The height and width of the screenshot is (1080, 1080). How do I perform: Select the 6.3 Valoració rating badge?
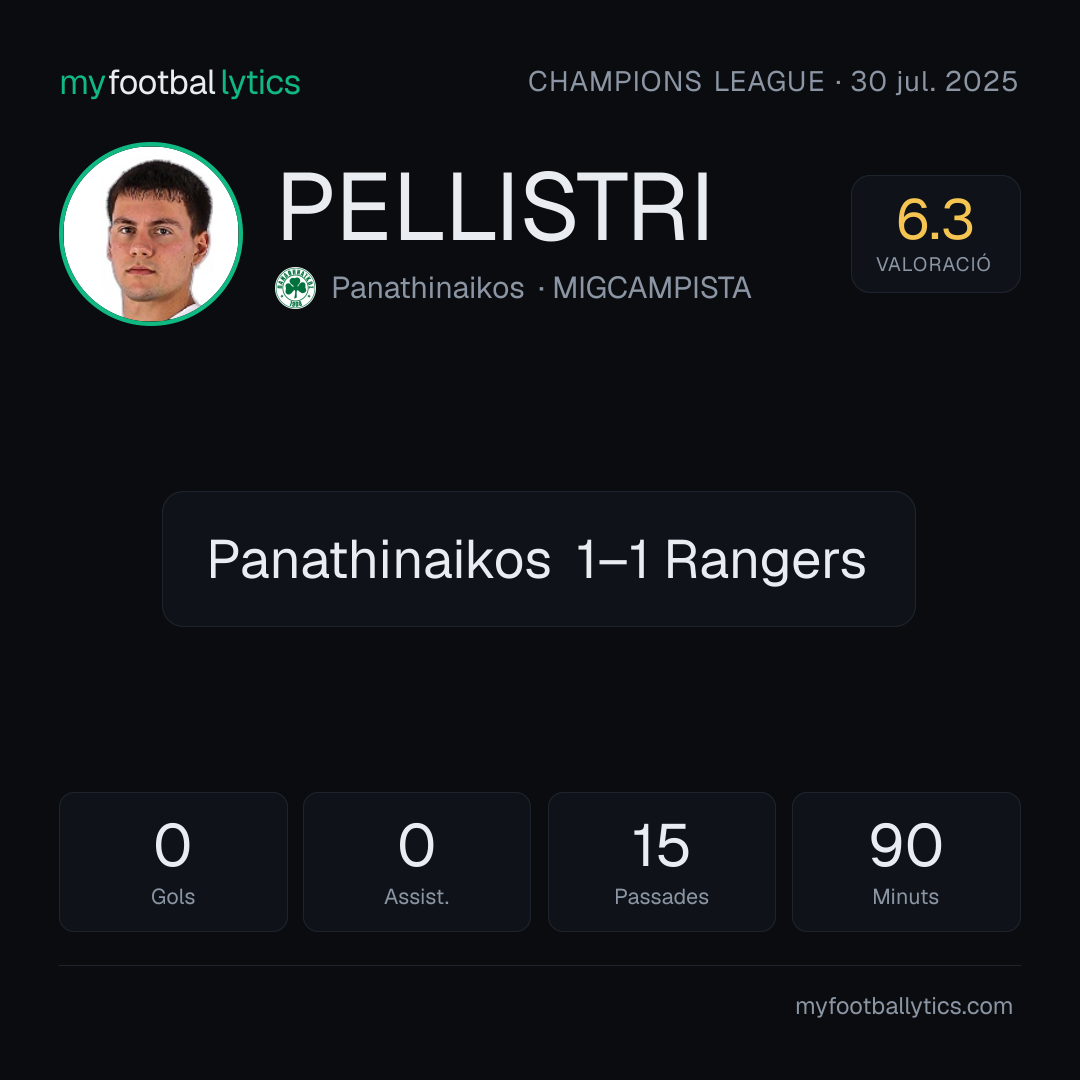point(935,233)
